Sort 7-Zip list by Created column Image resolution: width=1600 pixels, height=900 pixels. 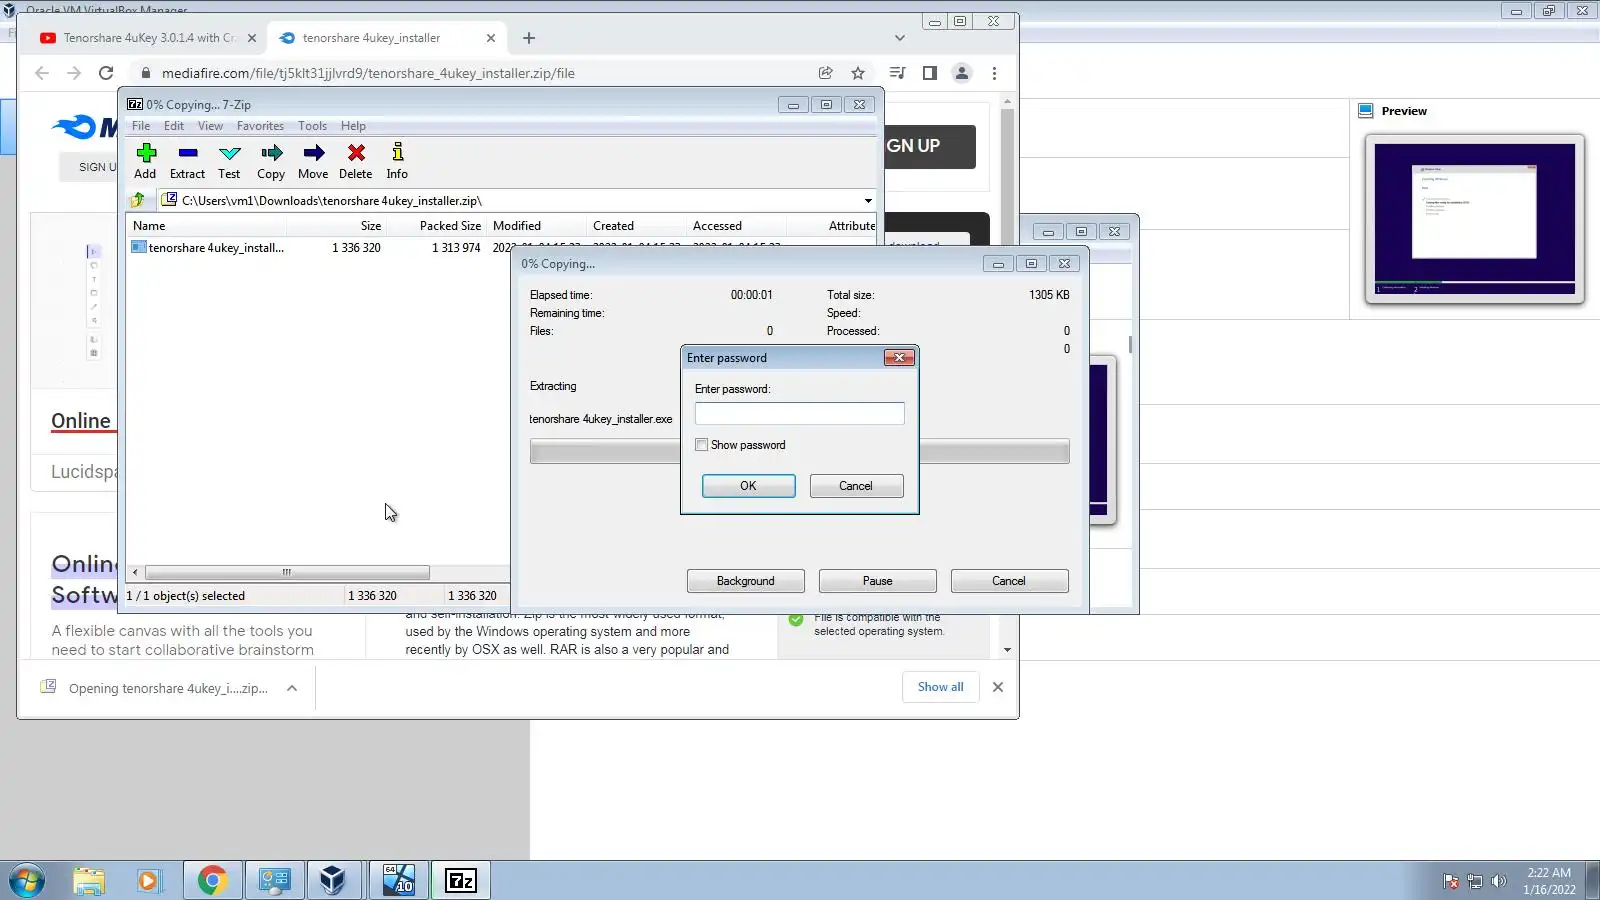[636, 226]
